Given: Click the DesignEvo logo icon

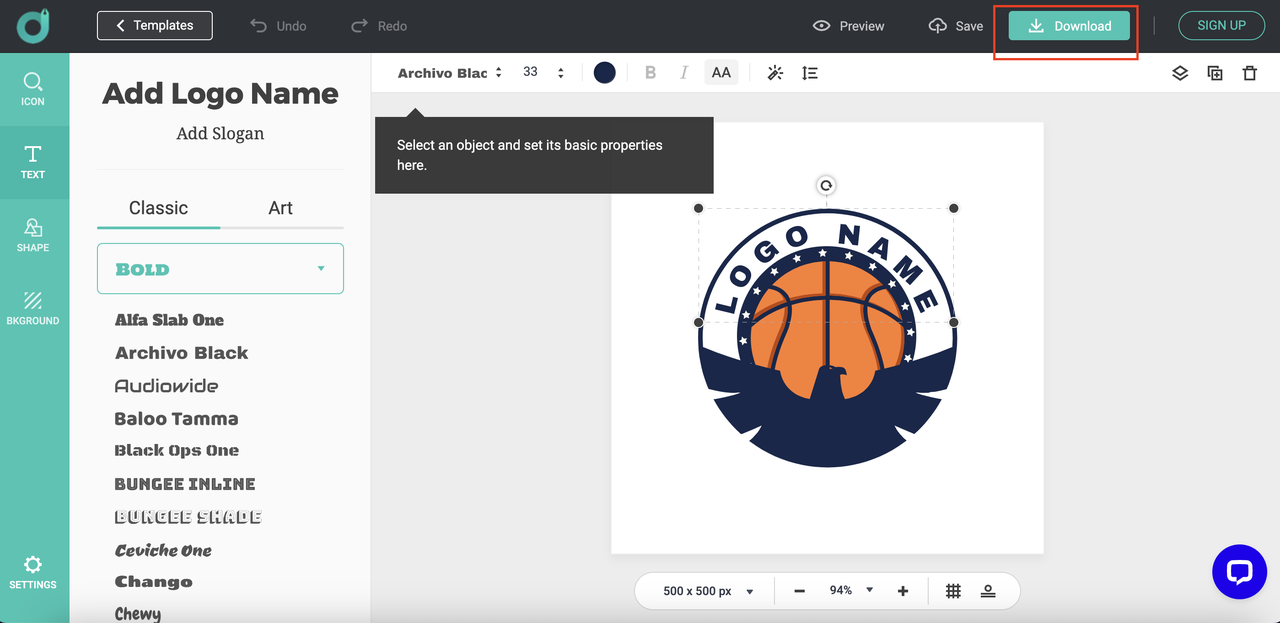Looking at the screenshot, I should pos(33,25).
